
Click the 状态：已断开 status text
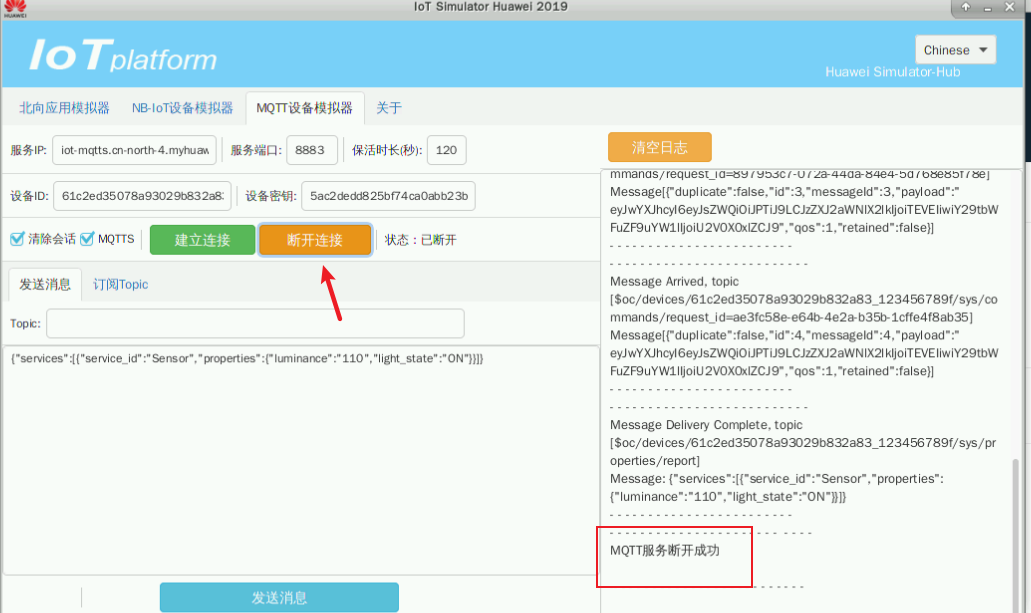(420, 240)
